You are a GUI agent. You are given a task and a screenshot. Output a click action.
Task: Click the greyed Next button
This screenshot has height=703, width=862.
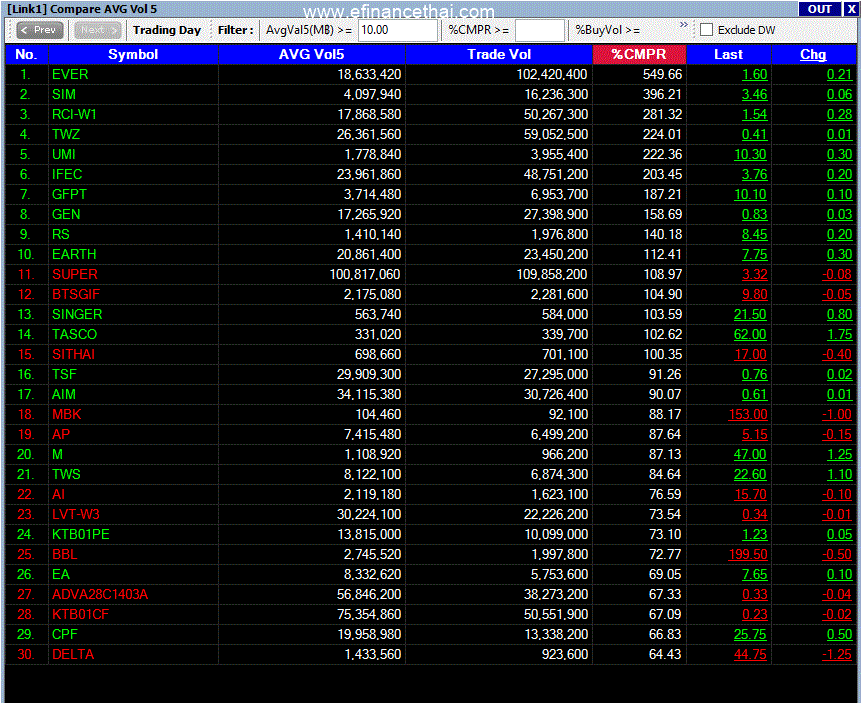click(98, 30)
